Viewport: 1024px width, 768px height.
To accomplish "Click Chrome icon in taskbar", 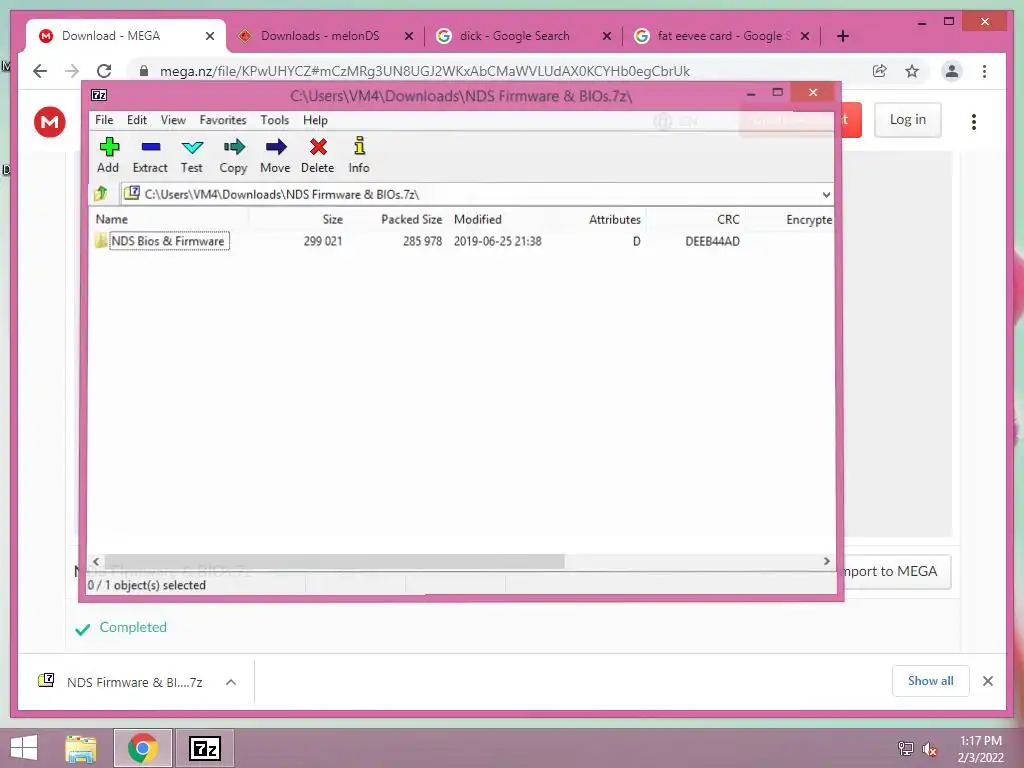I will [x=142, y=748].
